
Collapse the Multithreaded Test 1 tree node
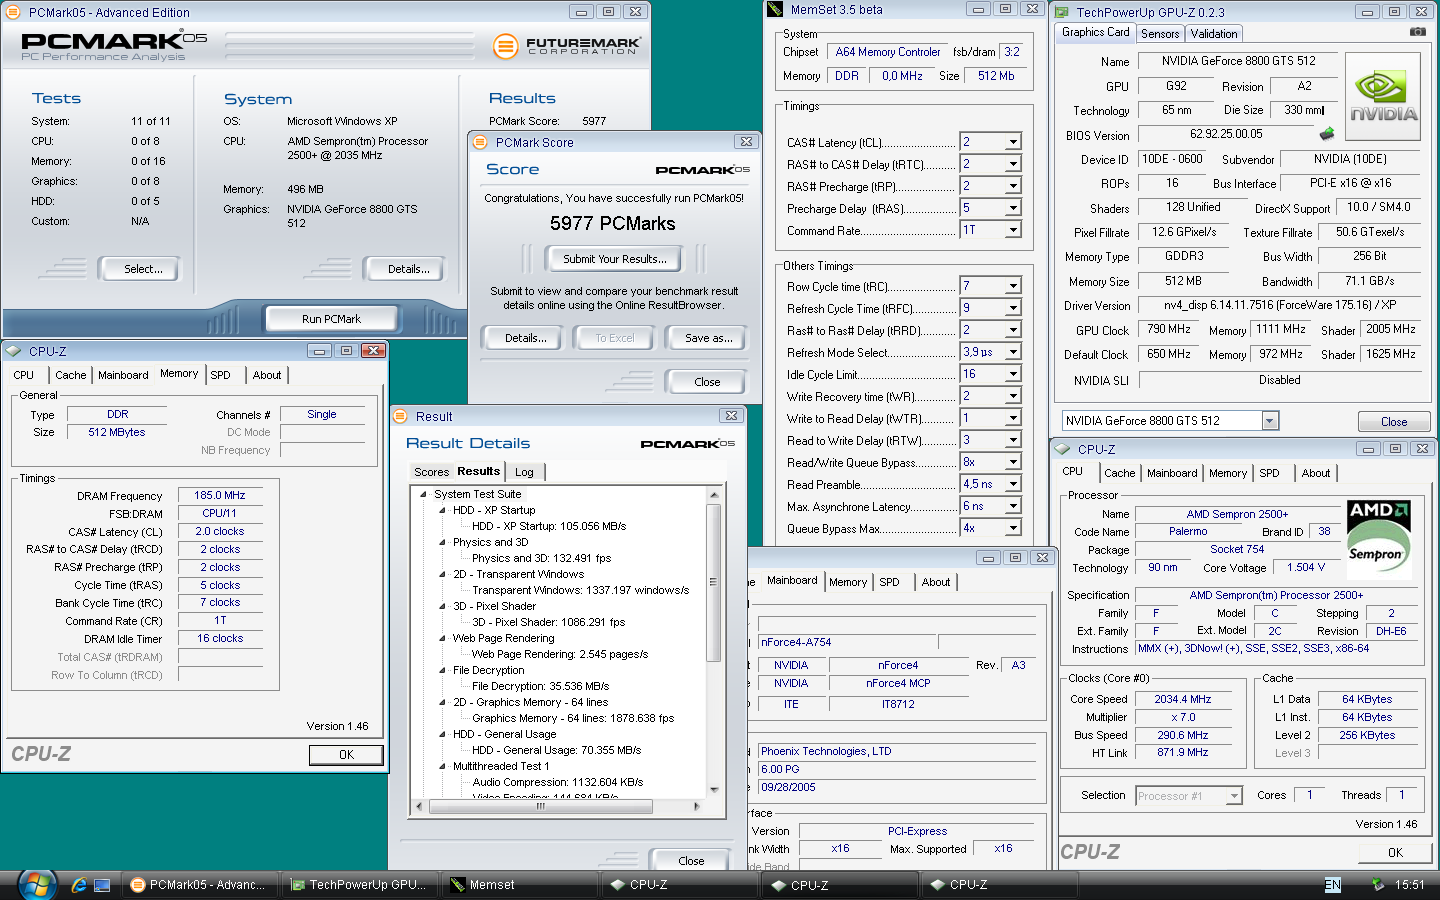[x=442, y=766]
